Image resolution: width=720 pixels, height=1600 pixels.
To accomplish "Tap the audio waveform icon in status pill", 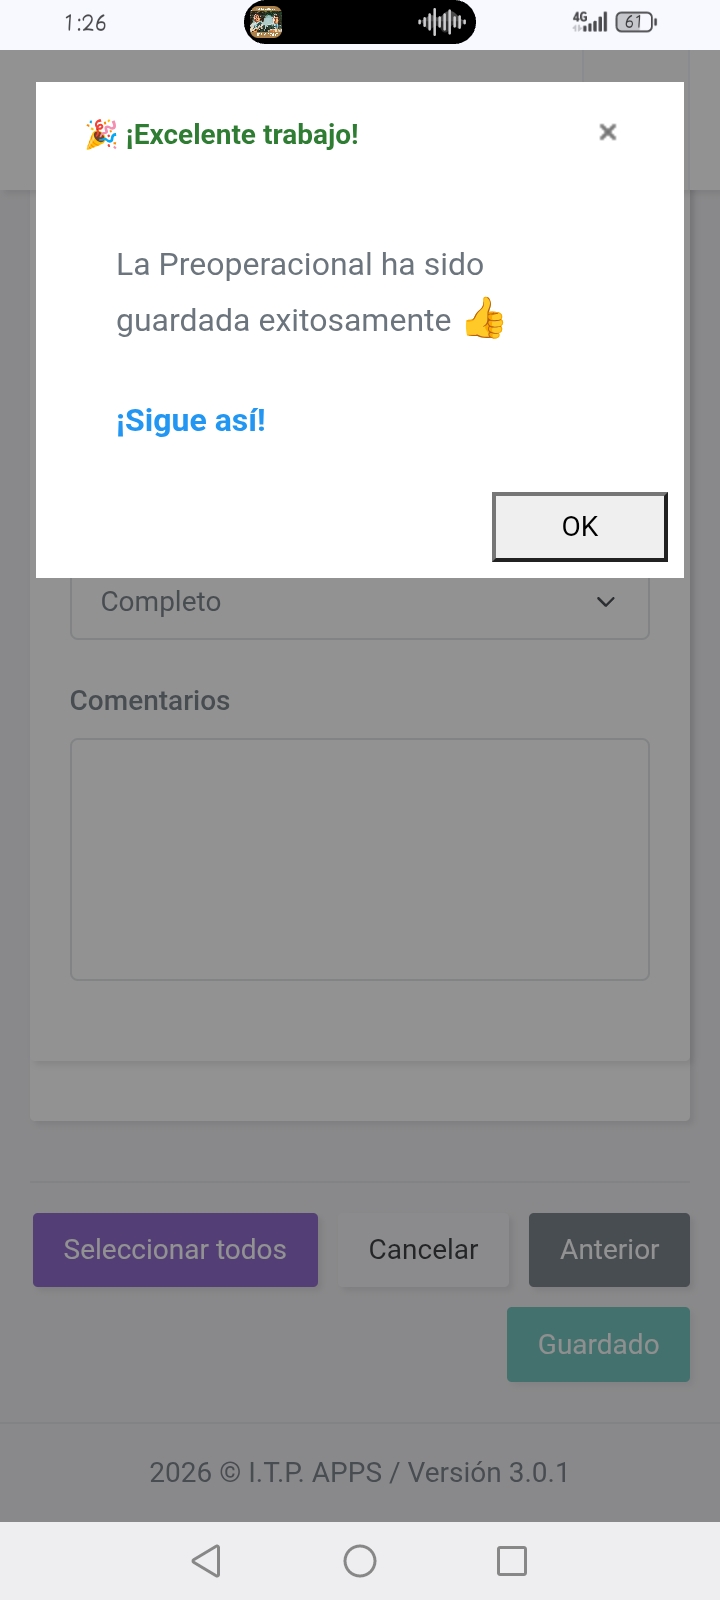I will click(x=442, y=22).
